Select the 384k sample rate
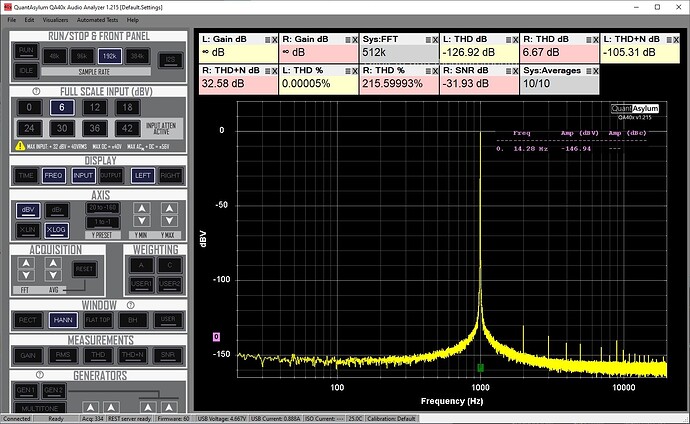The height and width of the screenshot is (424, 690). pos(137,56)
